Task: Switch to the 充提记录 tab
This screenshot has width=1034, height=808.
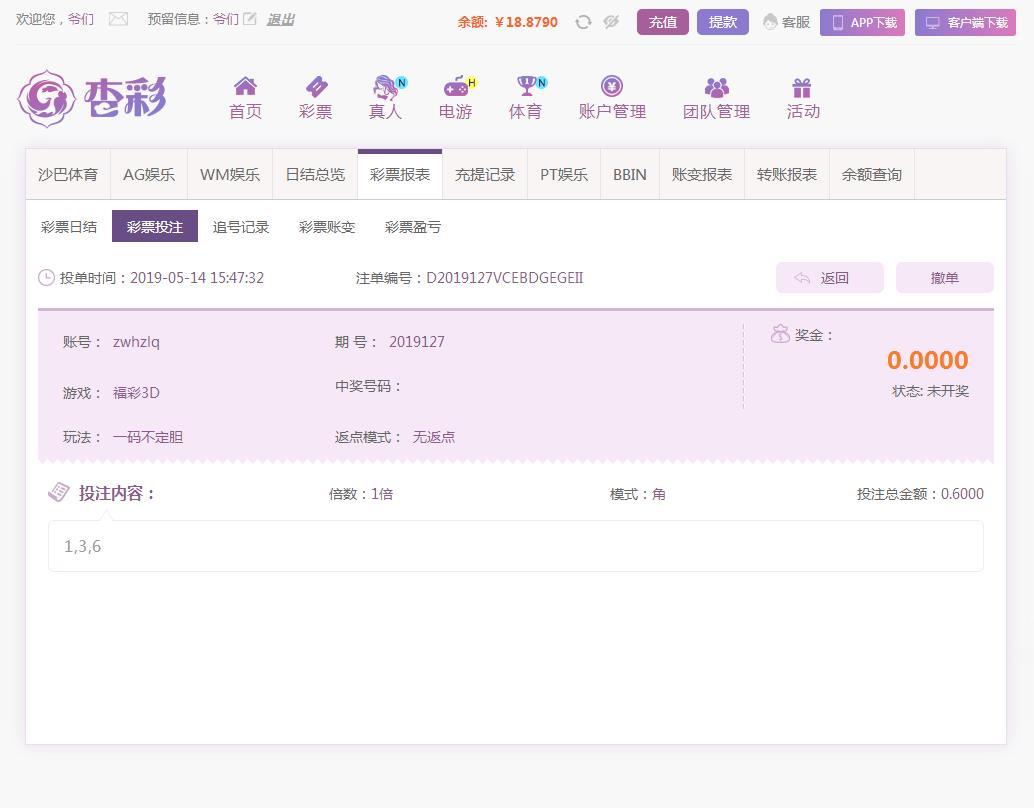Action: 485,175
